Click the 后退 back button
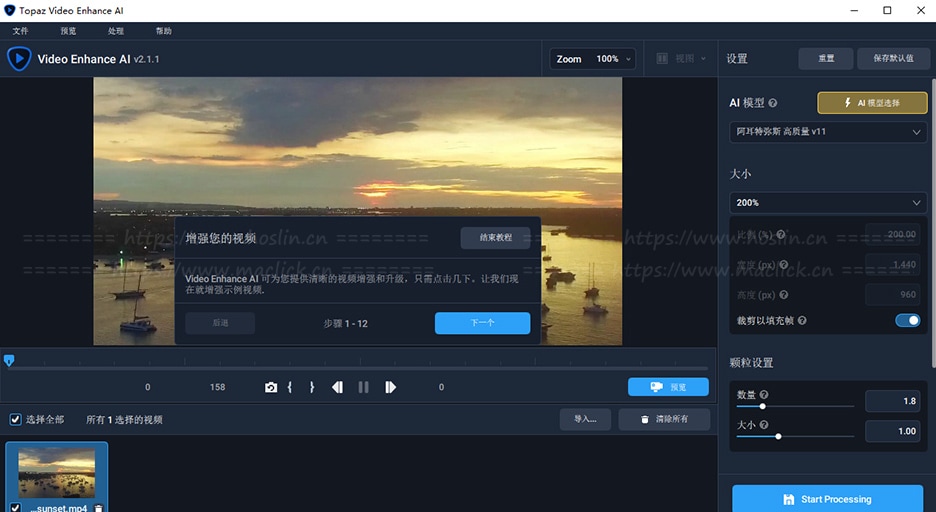 point(220,323)
